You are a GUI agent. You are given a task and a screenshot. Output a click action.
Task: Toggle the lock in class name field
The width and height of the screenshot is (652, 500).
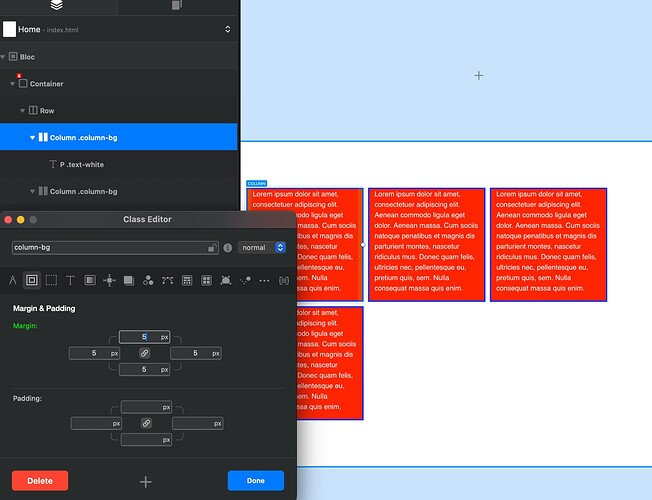pyautogui.click(x=211, y=247)
